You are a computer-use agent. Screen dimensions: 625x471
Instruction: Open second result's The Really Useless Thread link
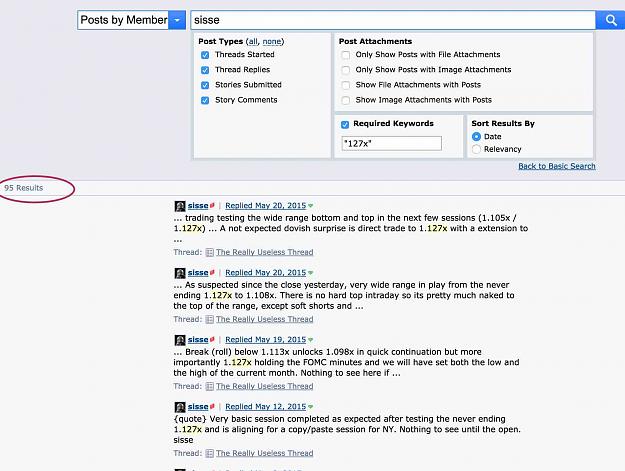265,319
